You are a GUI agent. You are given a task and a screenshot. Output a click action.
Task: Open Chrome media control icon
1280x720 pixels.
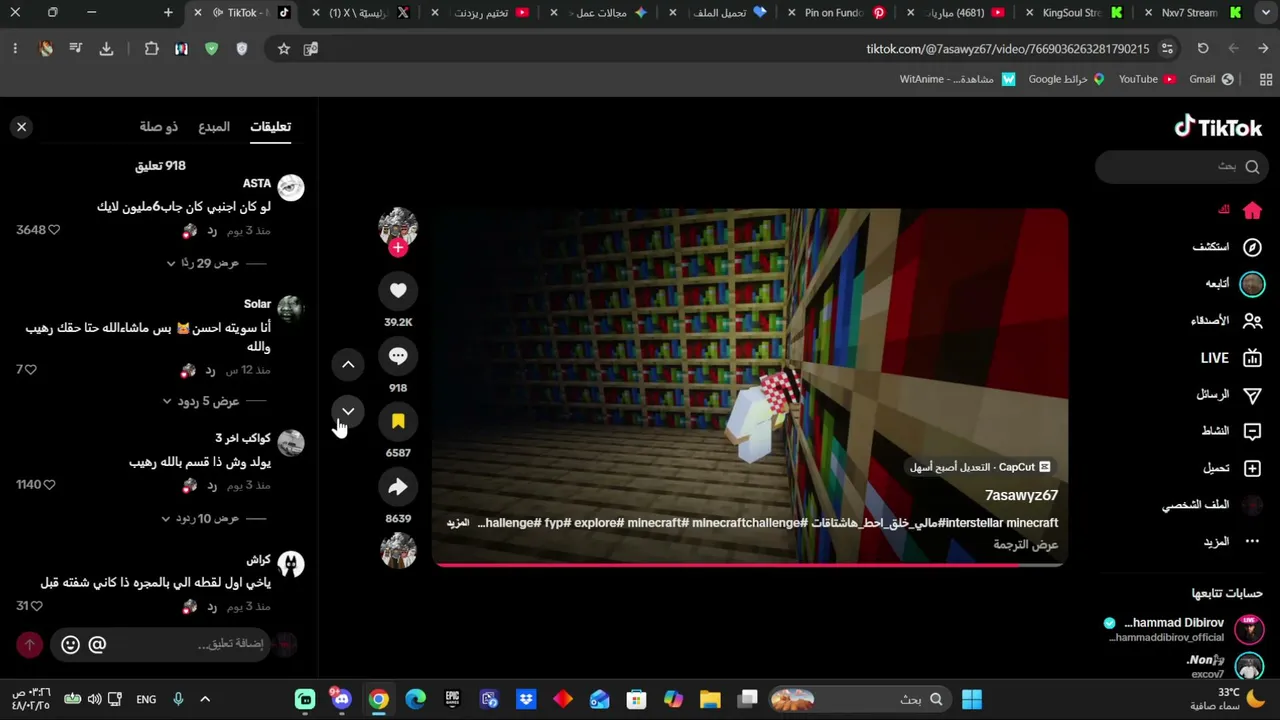pyautogui.click(x=76, y=48)
